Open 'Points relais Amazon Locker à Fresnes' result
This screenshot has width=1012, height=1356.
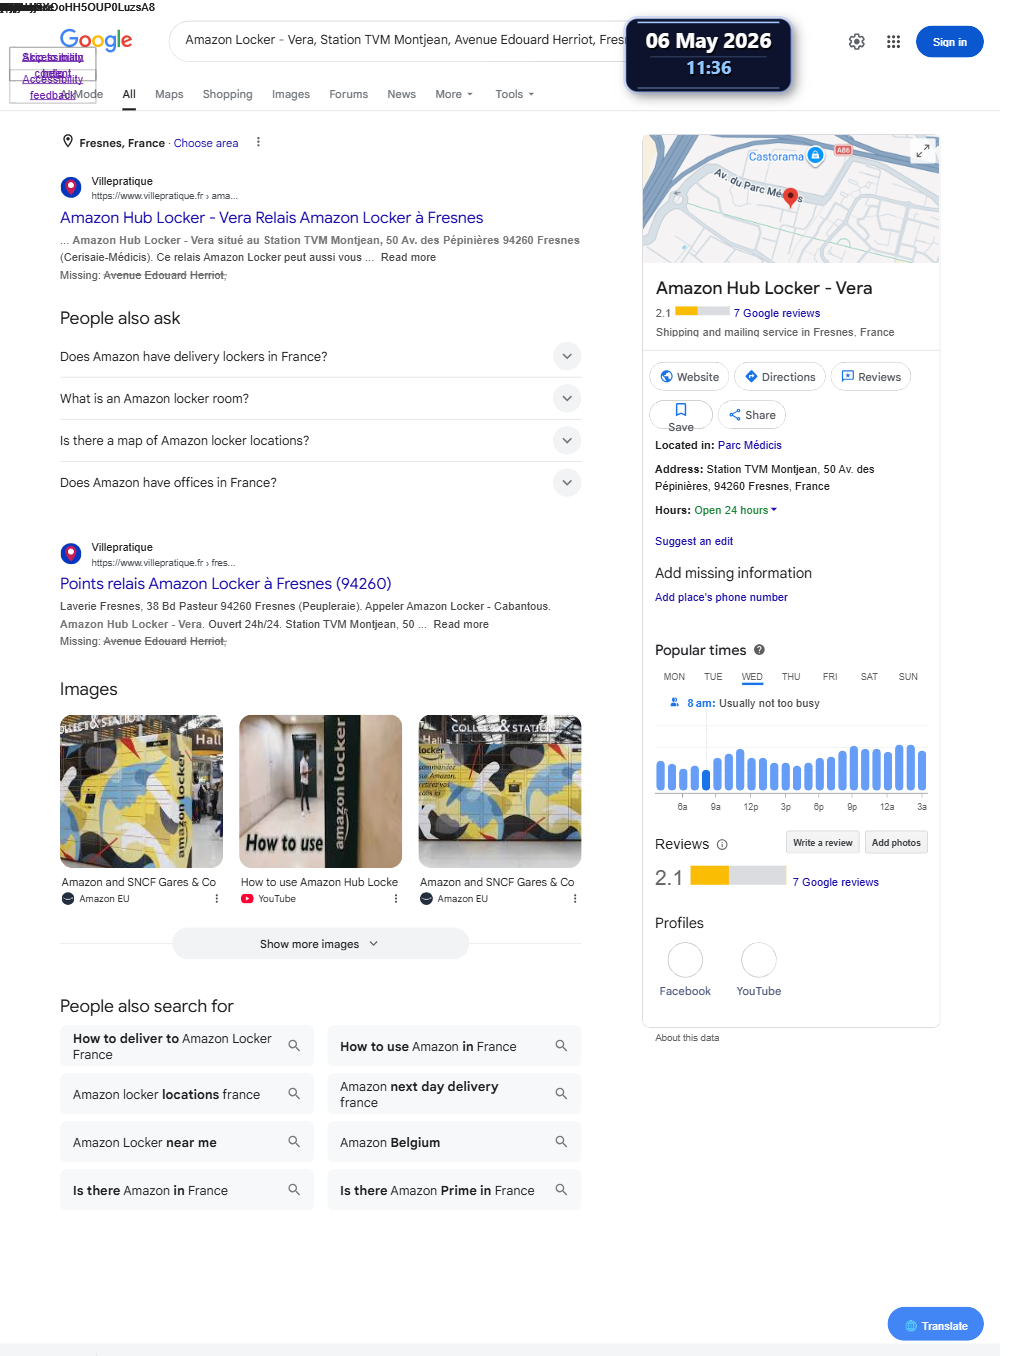click(x=225, y=584)
